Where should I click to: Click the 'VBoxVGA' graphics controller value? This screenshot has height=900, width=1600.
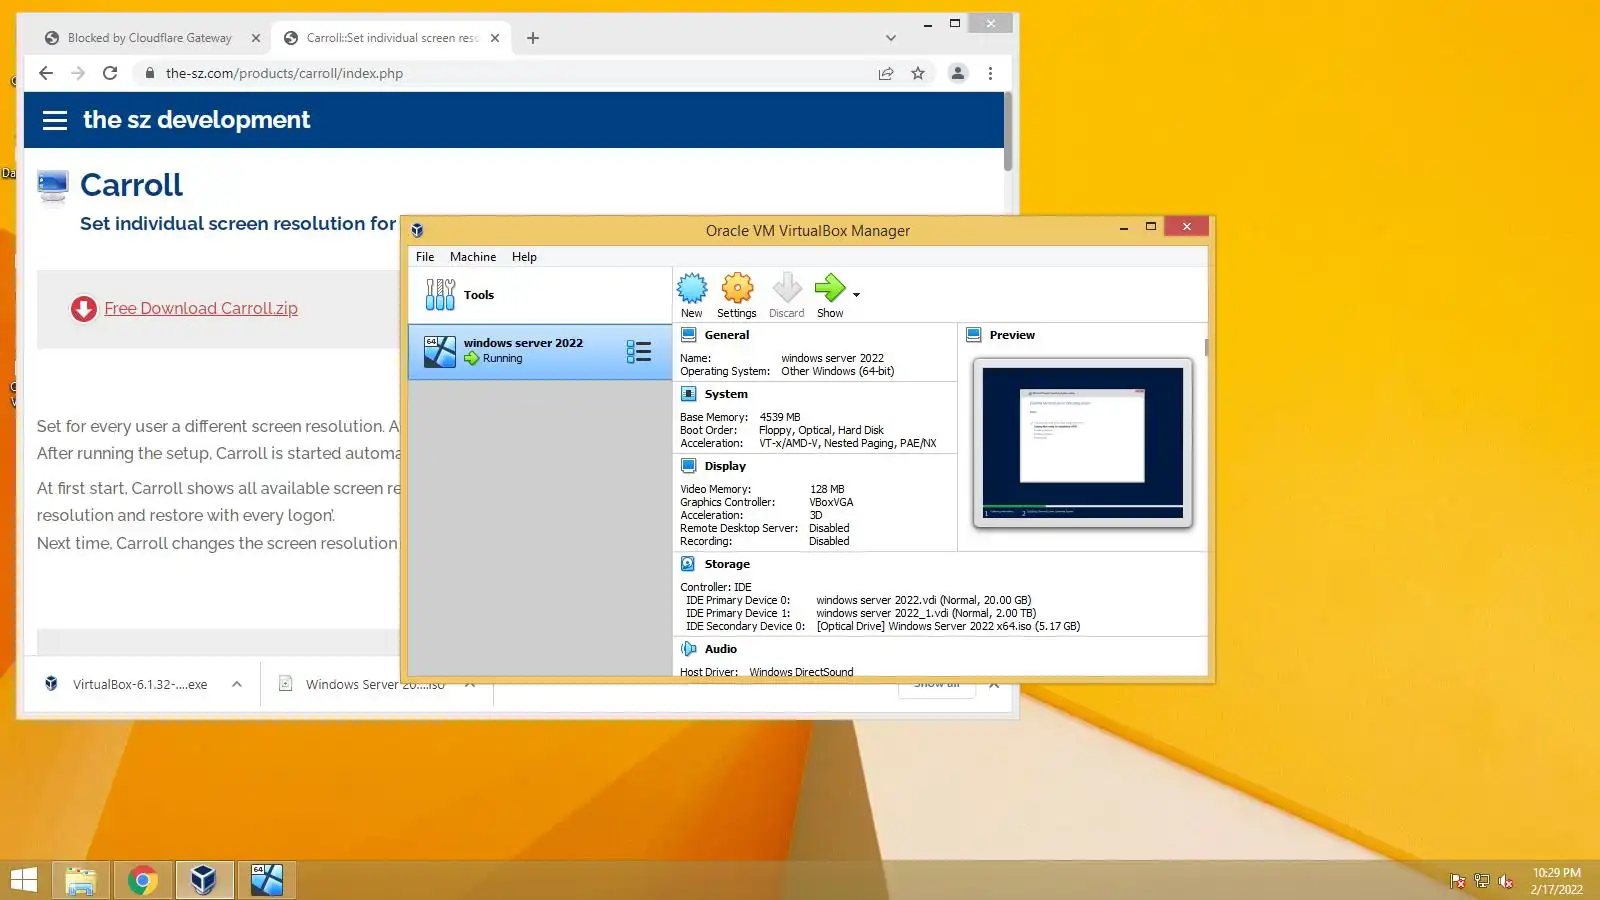click(831, 502)
